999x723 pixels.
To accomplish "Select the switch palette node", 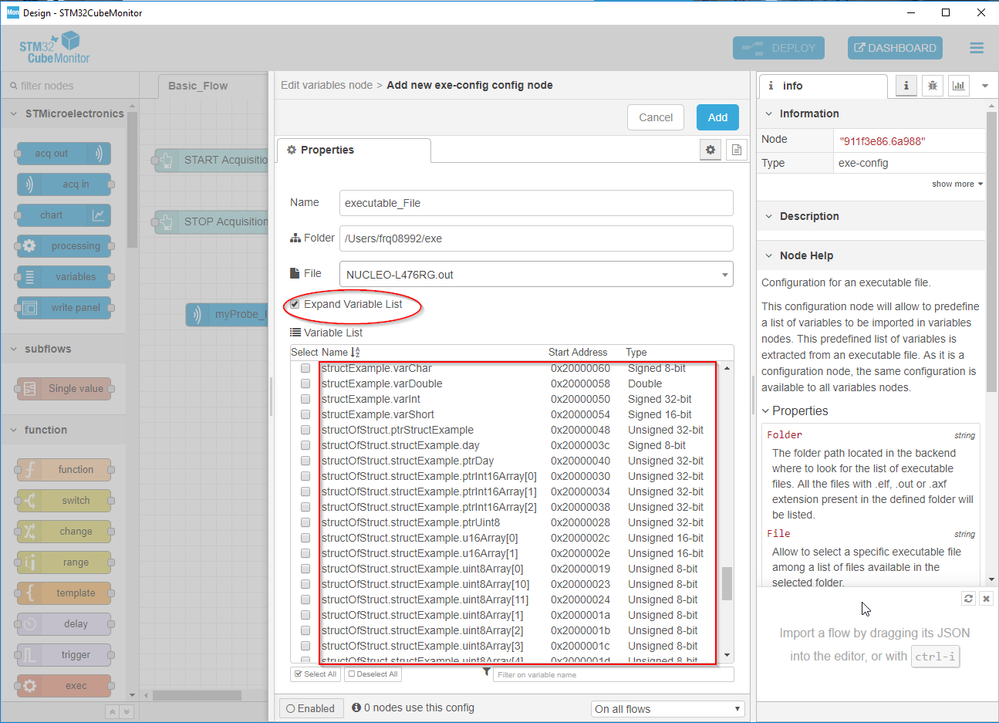I will [x=64, y=501].
